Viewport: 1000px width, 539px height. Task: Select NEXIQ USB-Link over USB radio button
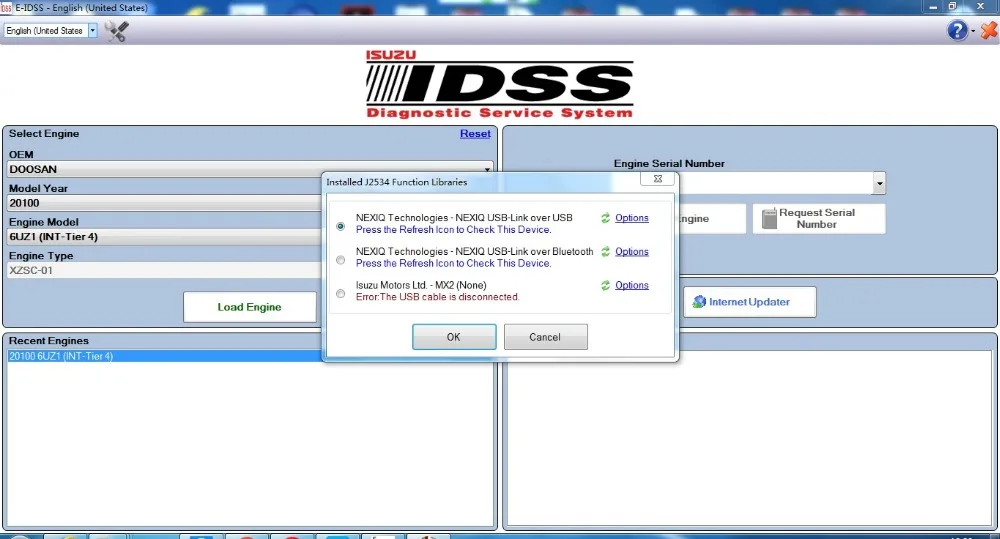pos(341,226)
